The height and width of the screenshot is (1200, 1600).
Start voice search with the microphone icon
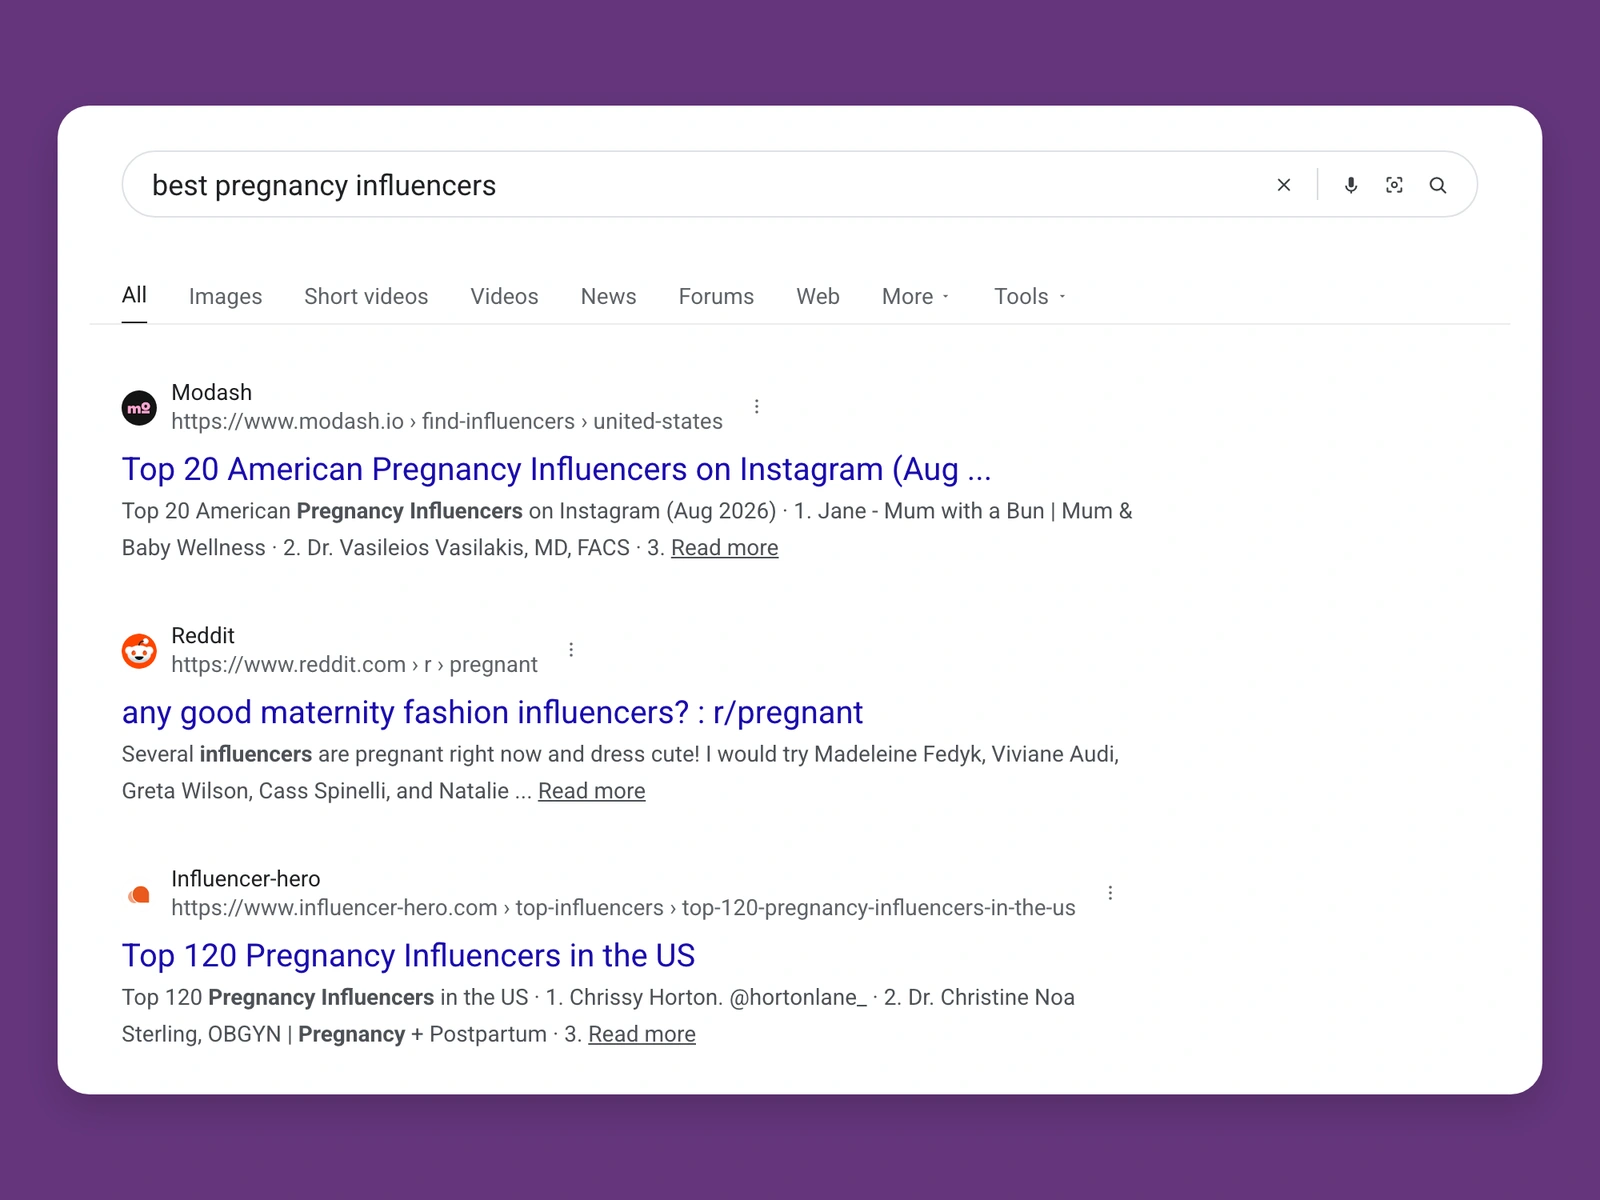pos(1351,185)
